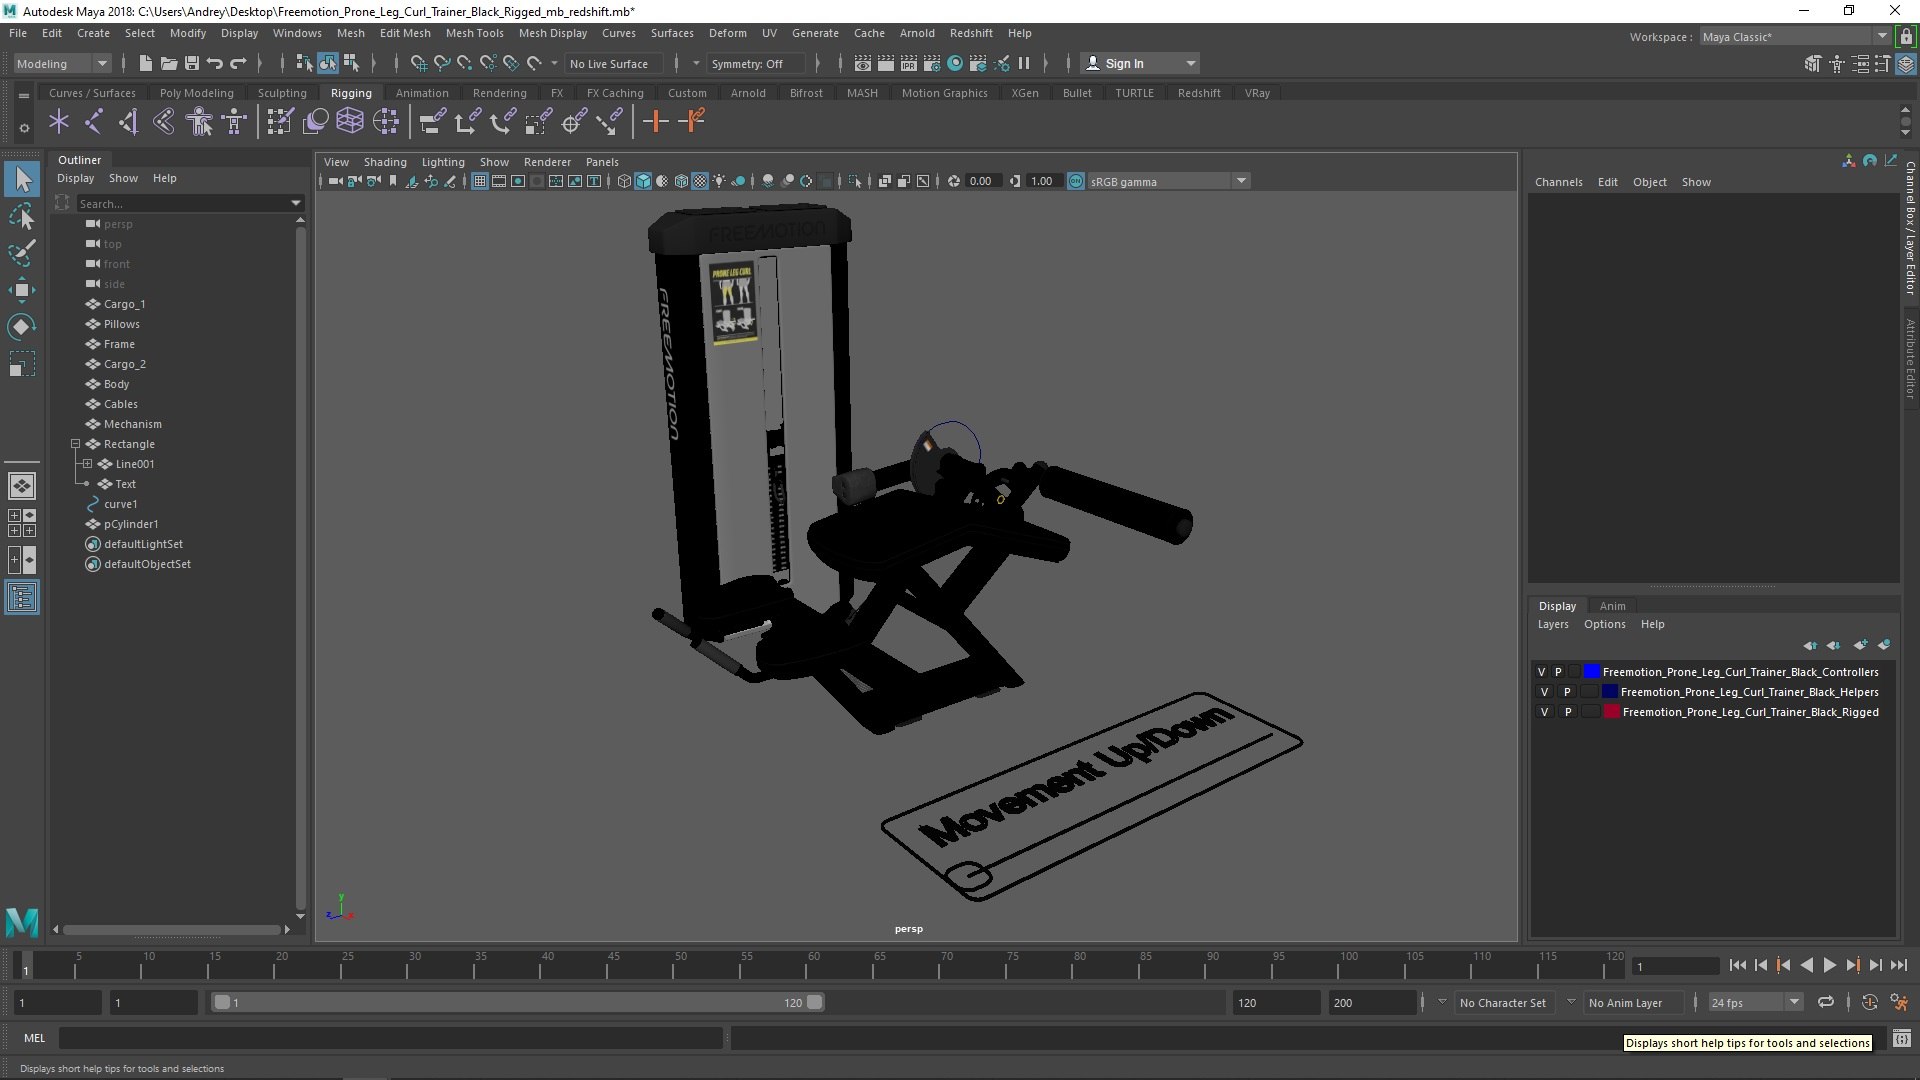Open the Deform menu
Screen dimensions: 1920x1080
727,33
